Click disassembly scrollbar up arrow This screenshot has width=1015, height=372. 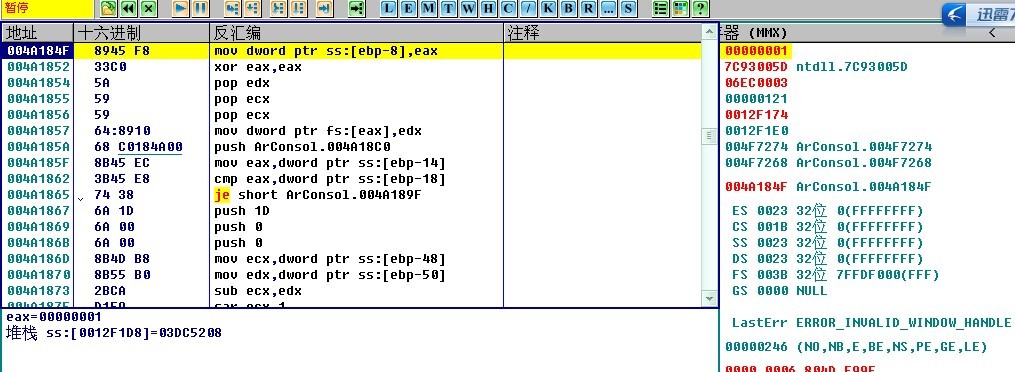[x=710, y=32]
